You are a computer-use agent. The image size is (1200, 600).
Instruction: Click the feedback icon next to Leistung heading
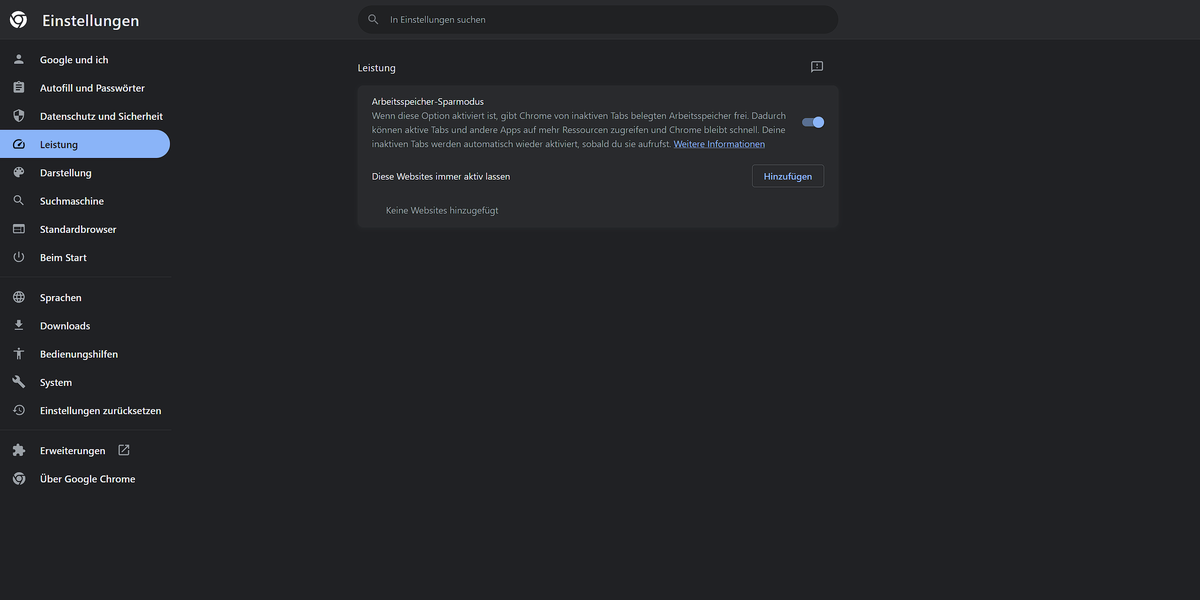tap(817, 67)
